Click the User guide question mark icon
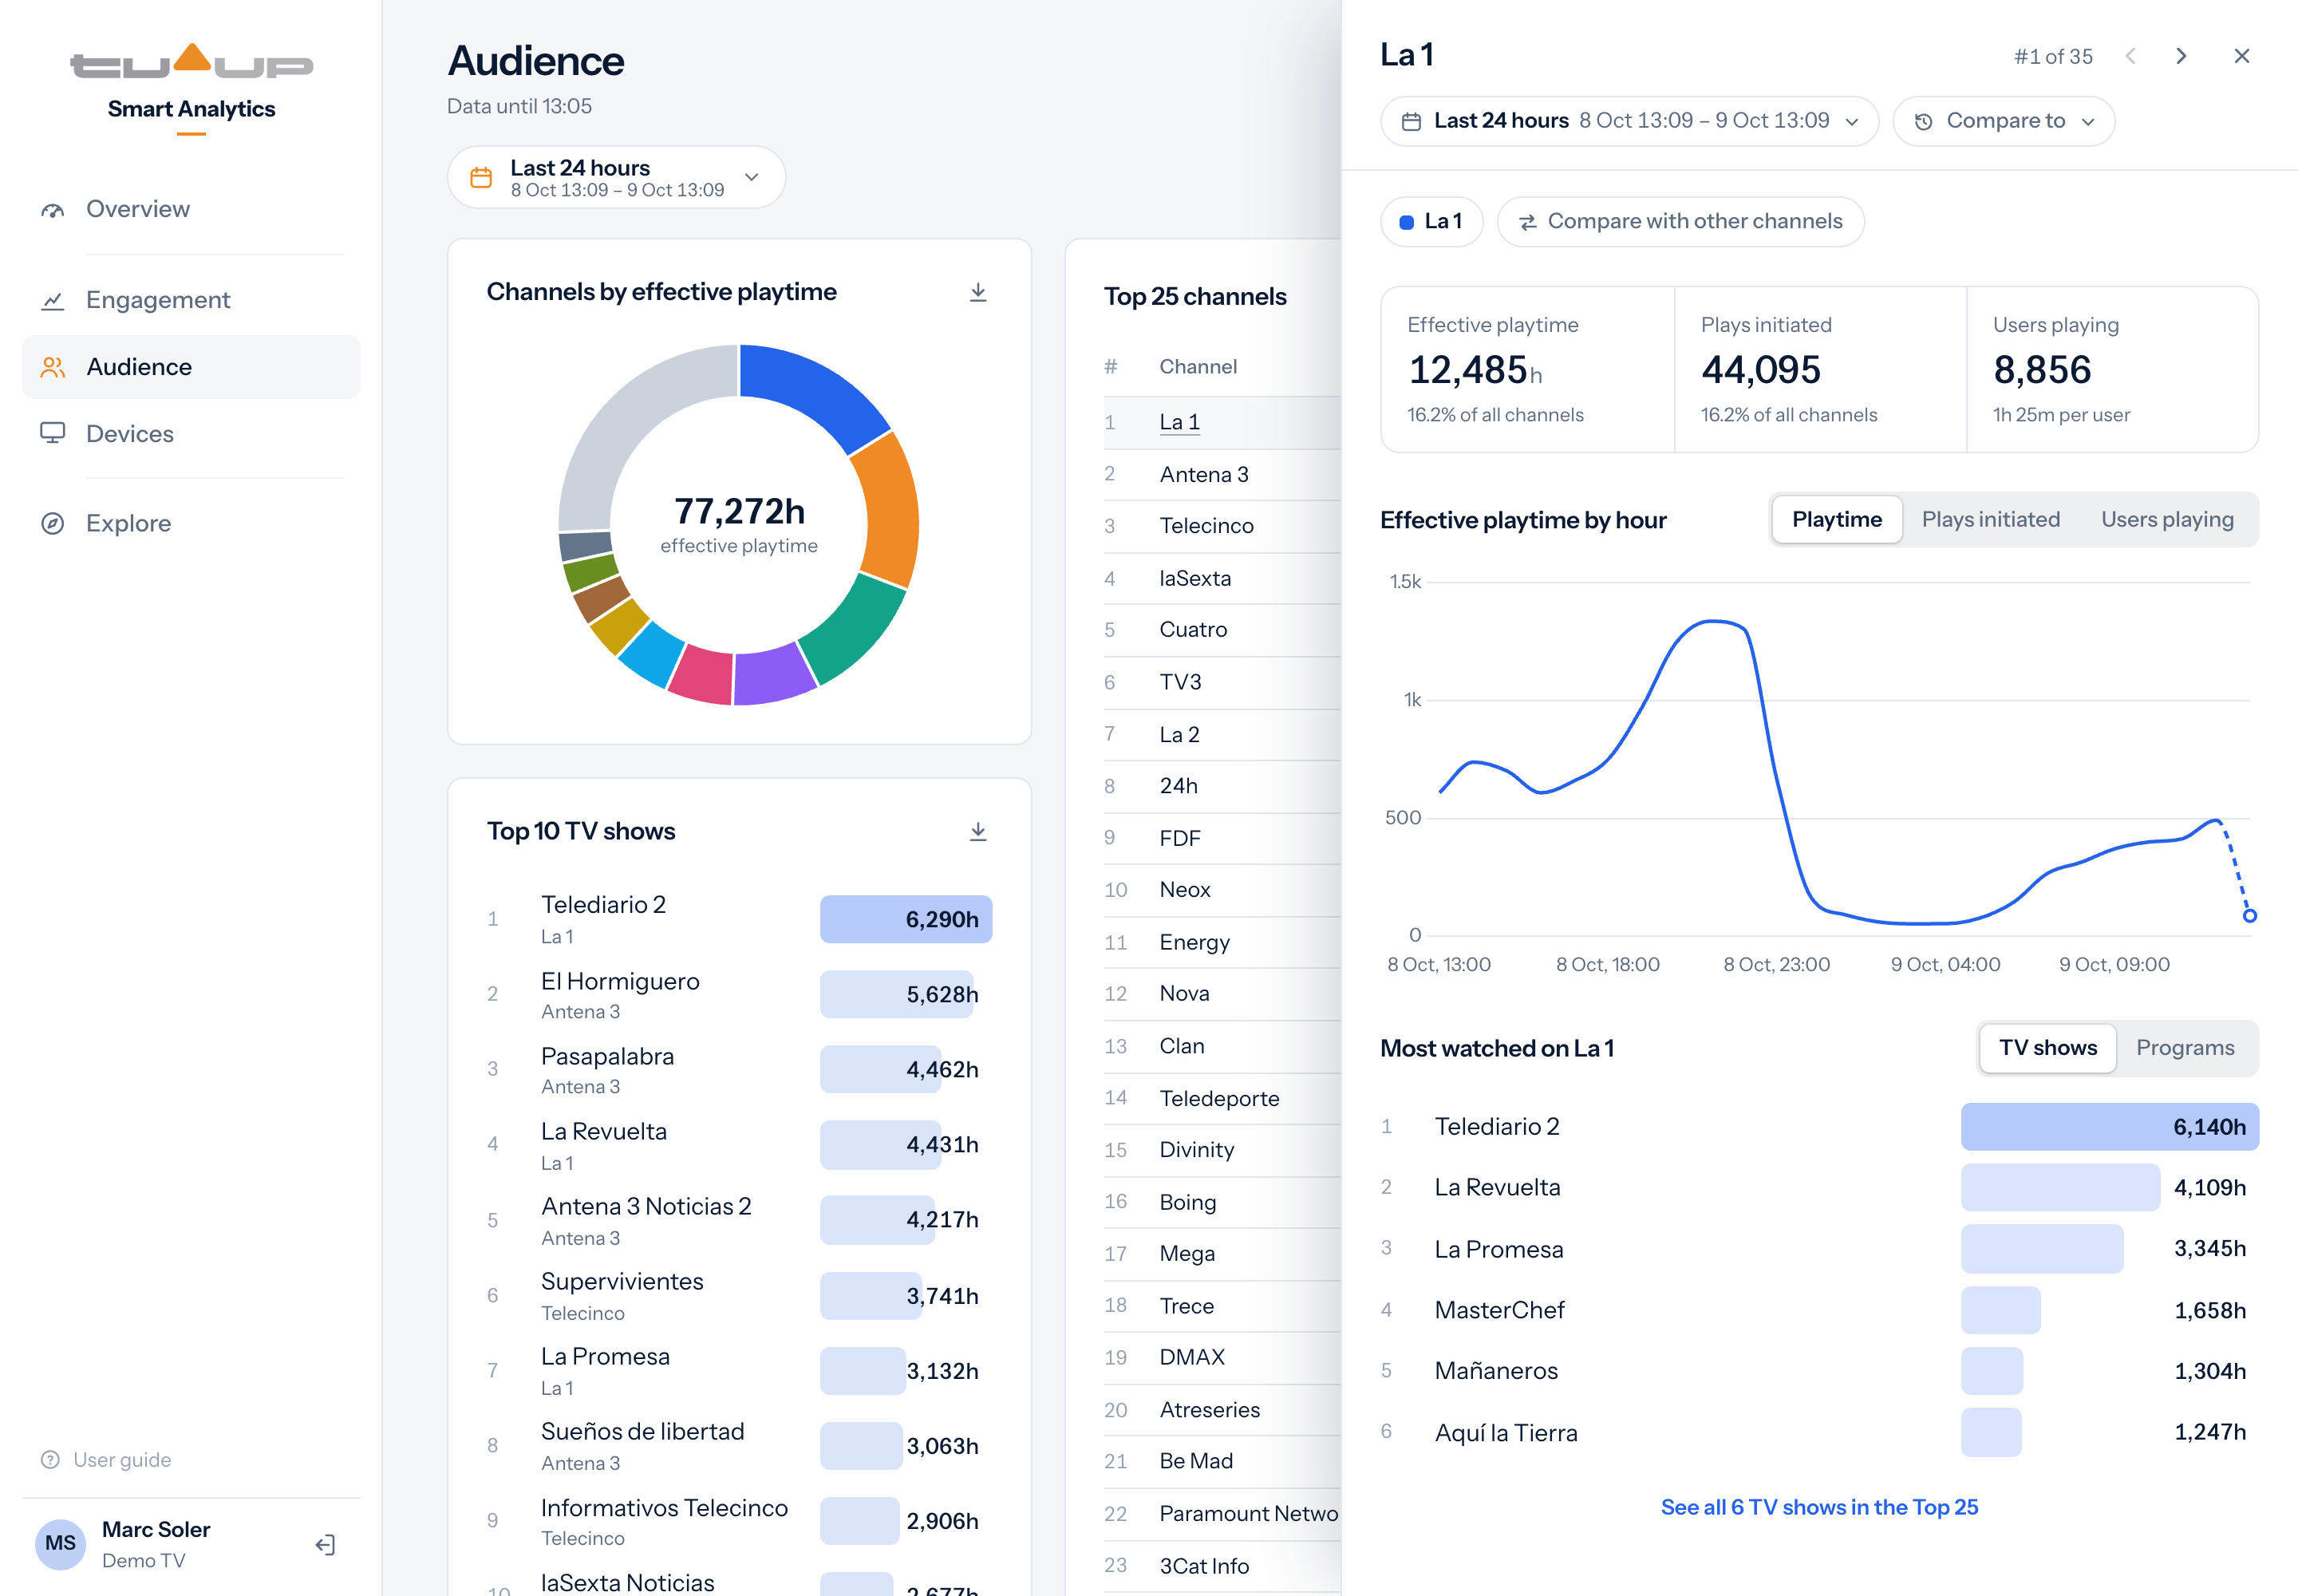2298x1596 pixels. (x=50, y=1460)
